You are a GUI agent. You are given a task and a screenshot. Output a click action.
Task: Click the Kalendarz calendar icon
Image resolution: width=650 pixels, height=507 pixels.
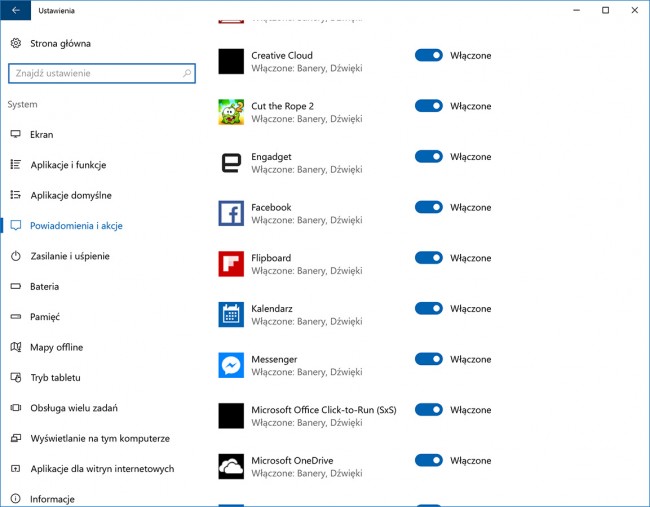(231, 315)
